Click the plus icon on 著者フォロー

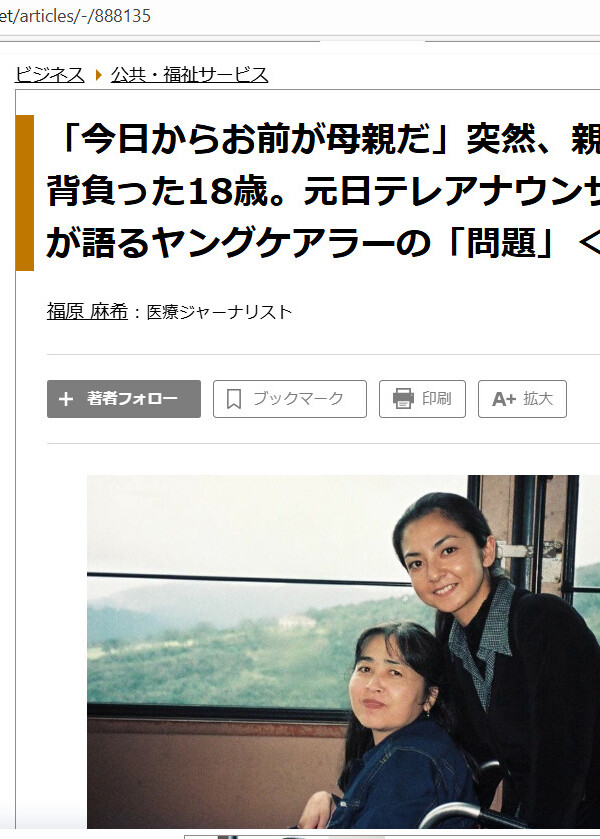(x=65, y=399)
